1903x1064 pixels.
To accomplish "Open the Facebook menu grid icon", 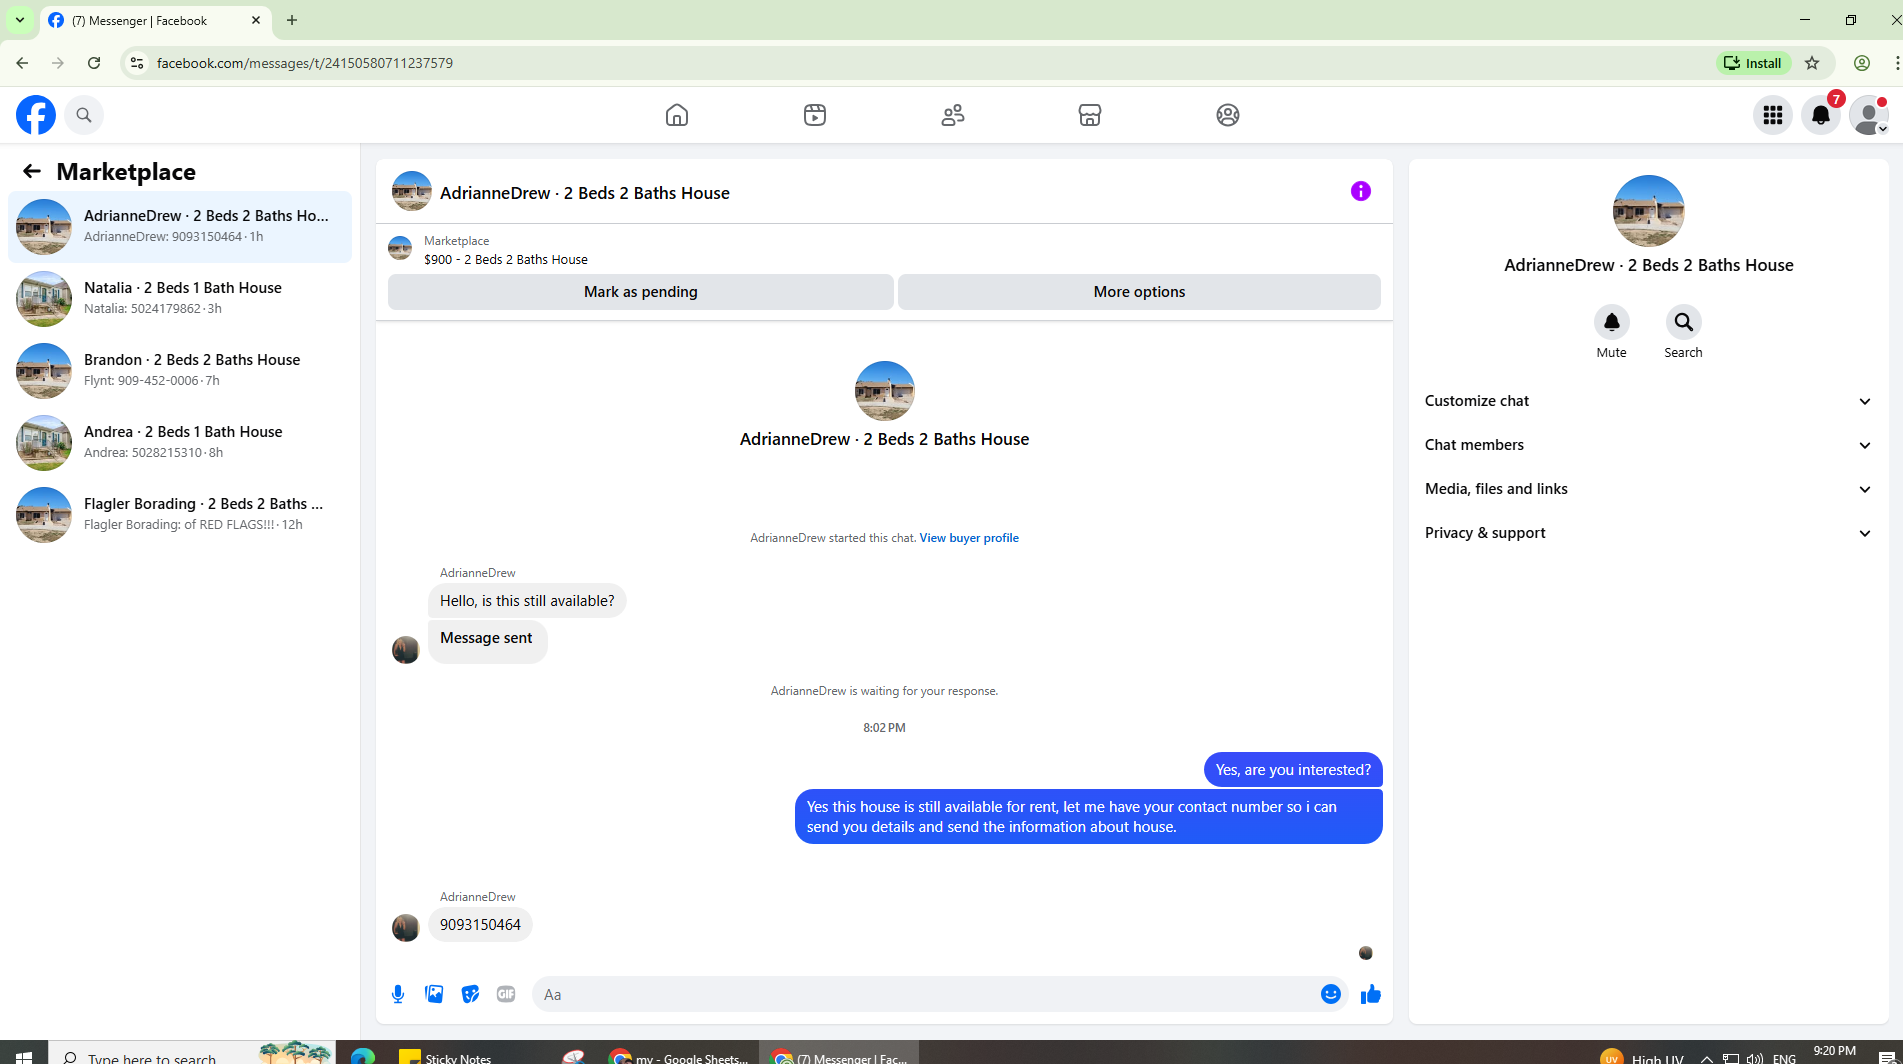I will (x=1773, y=115).
